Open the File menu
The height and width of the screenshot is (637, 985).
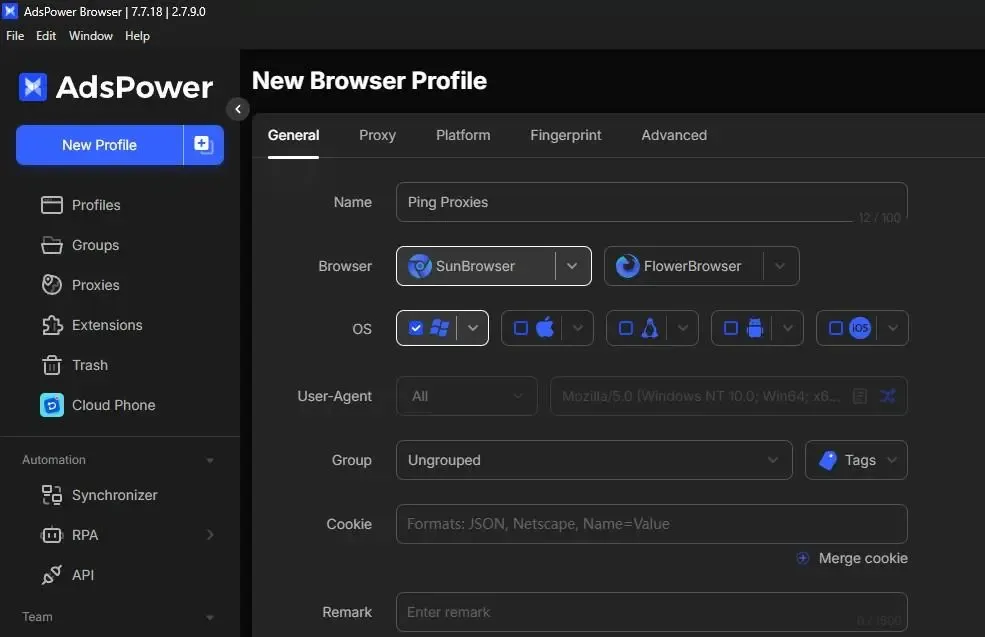(15, 35)
